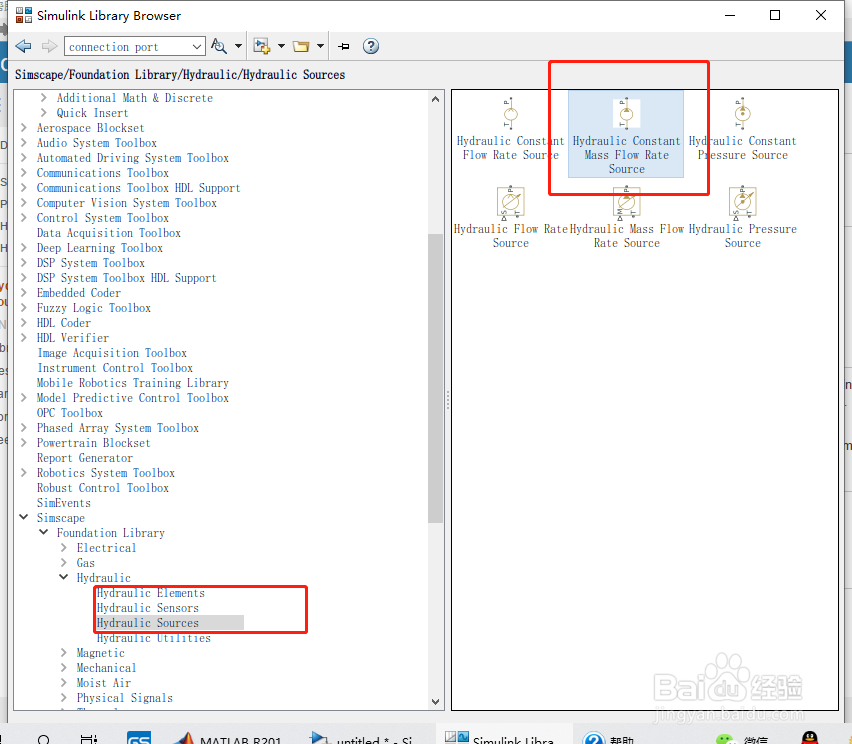This screenshot has width=852, height=744.
Task: Select Hydraulic Sources in tree
Action: click(x=147, y=623)
